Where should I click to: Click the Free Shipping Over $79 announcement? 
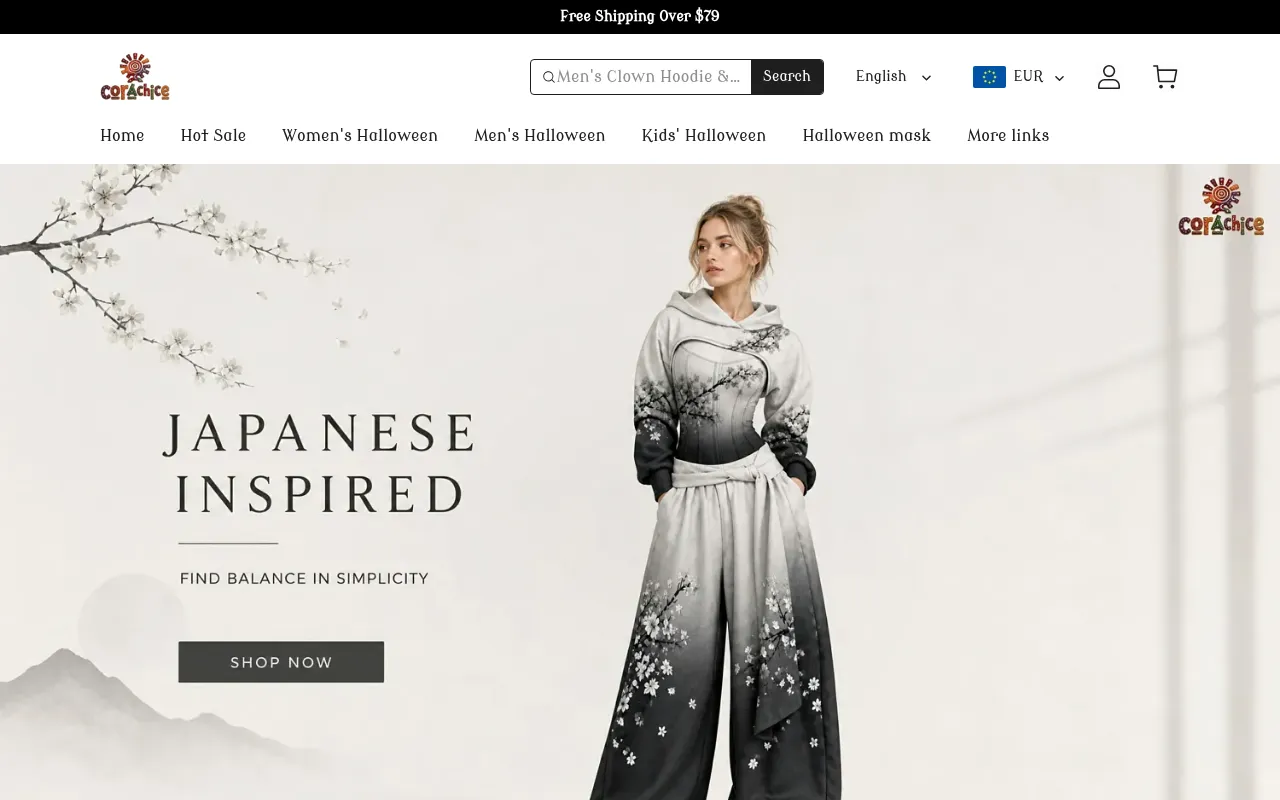point(640,17)
